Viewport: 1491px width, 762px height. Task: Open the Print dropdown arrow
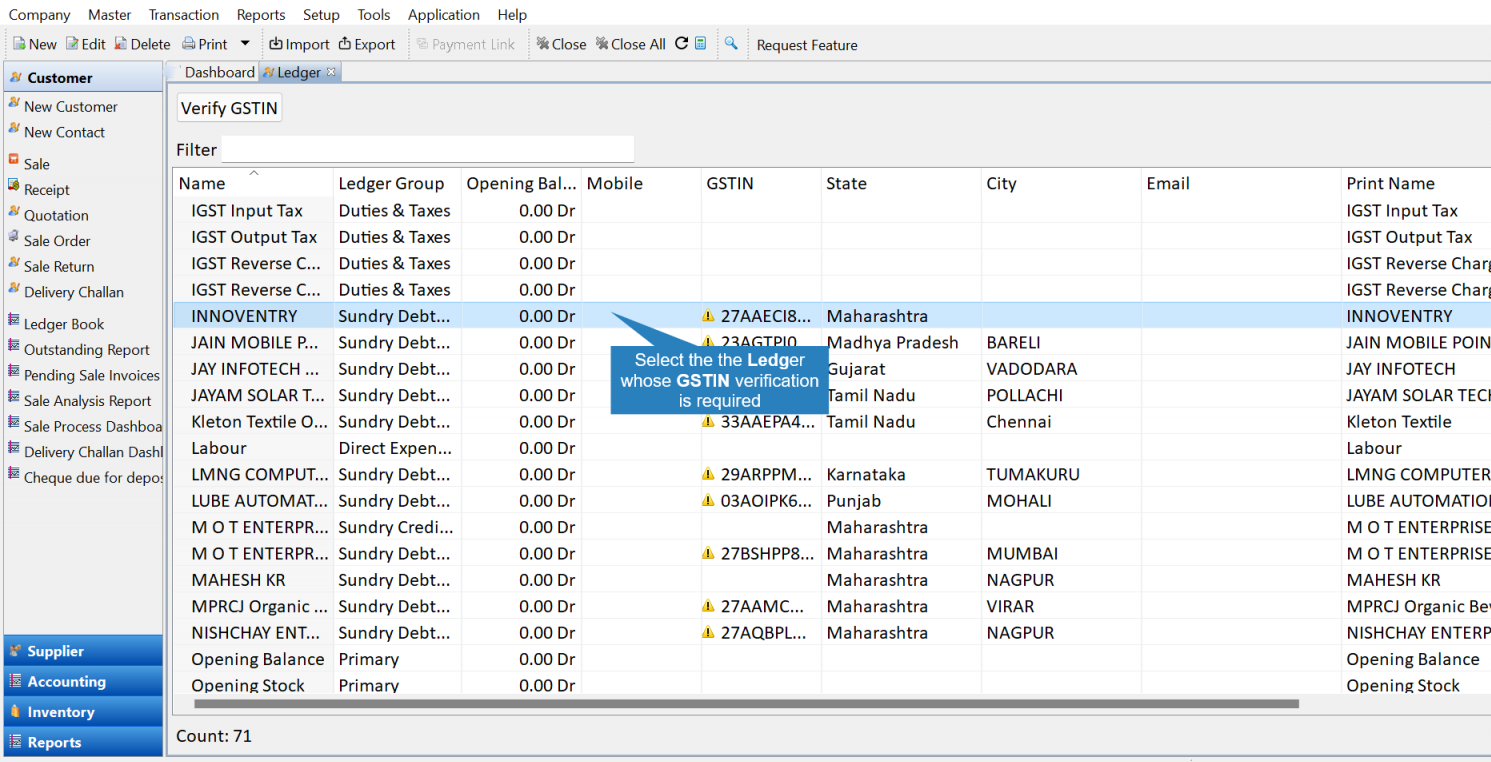[x=245, y=44]
